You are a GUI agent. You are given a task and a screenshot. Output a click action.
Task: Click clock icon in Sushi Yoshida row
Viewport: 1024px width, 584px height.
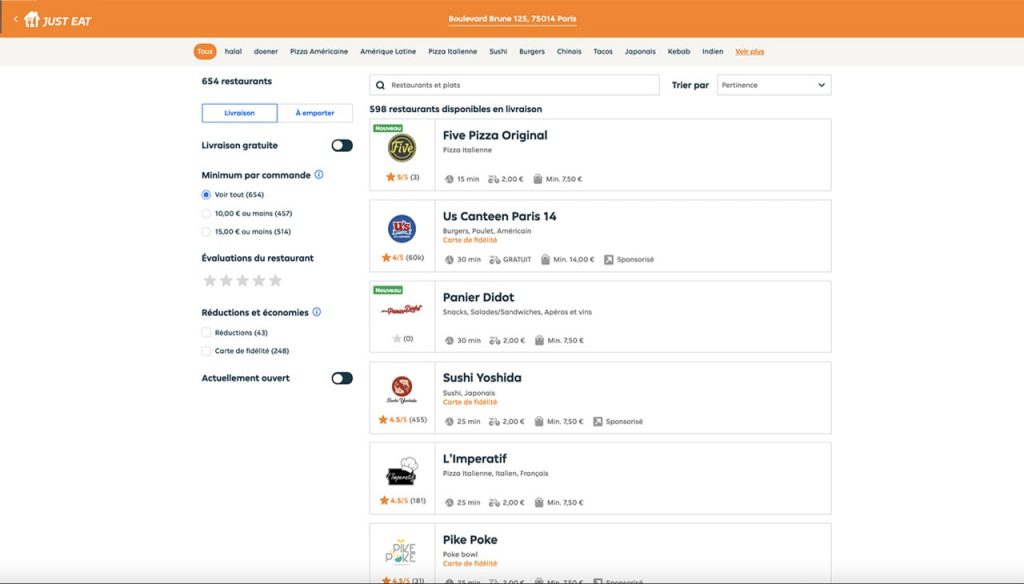449,421
